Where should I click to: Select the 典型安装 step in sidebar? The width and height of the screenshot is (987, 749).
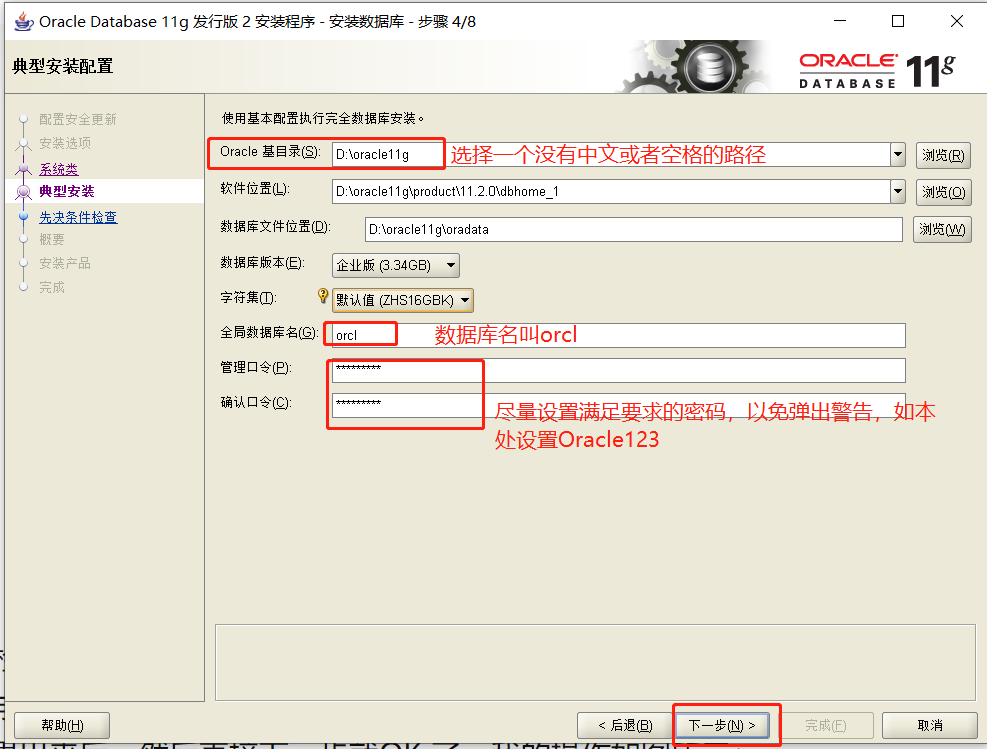[x=67, y=191]
